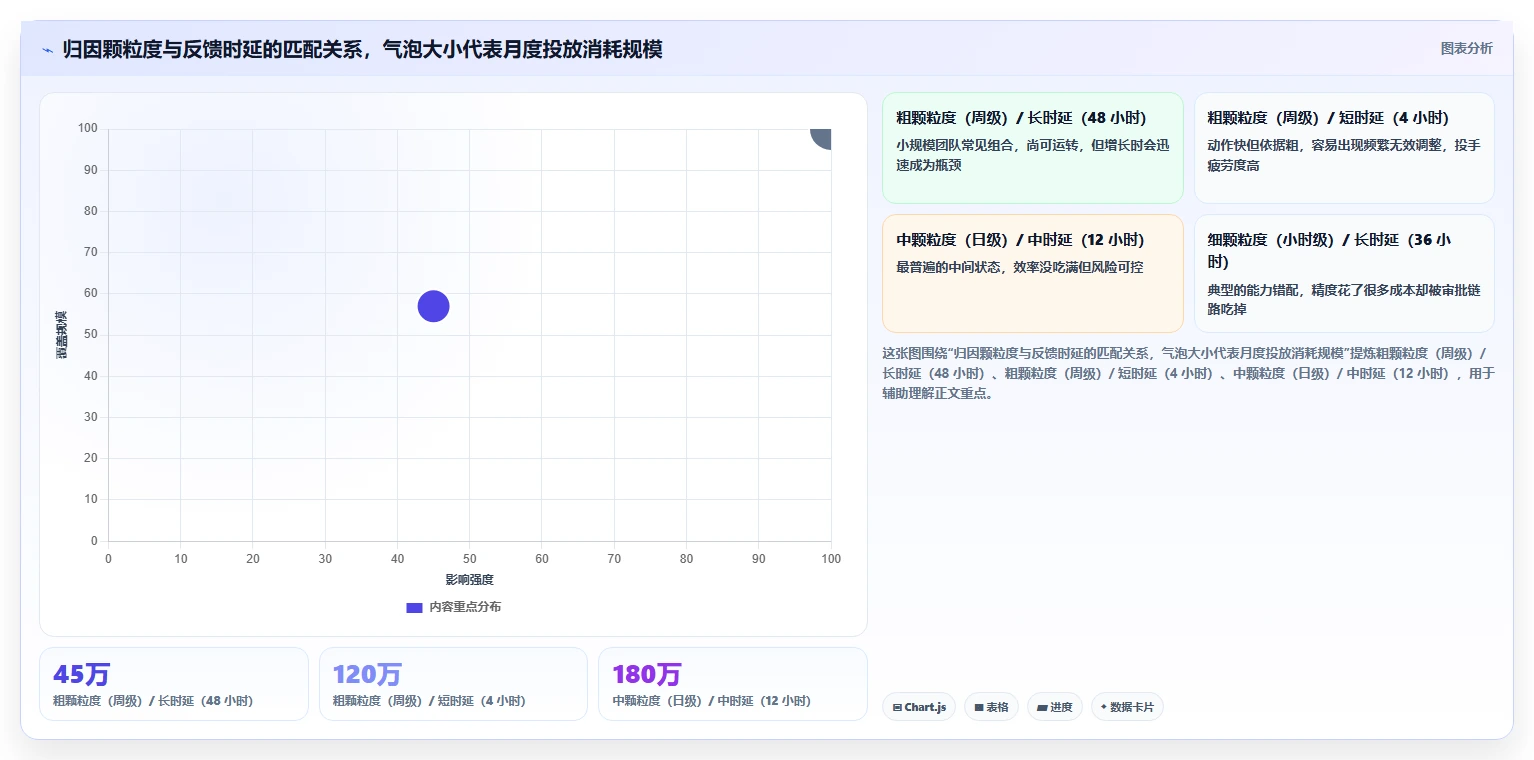Open the 粗颗粒度 / 短时延 (4 小时) card

point(1344,148)
